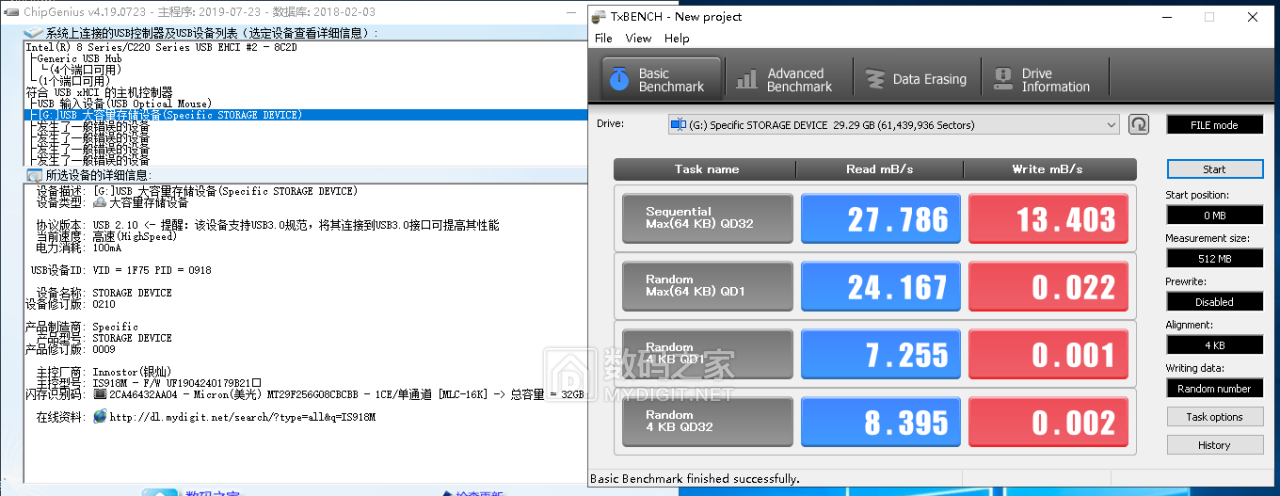Click the drive icon in the device list header
The height and width of the screenshot is (496, 1280).
coord(32,33)
